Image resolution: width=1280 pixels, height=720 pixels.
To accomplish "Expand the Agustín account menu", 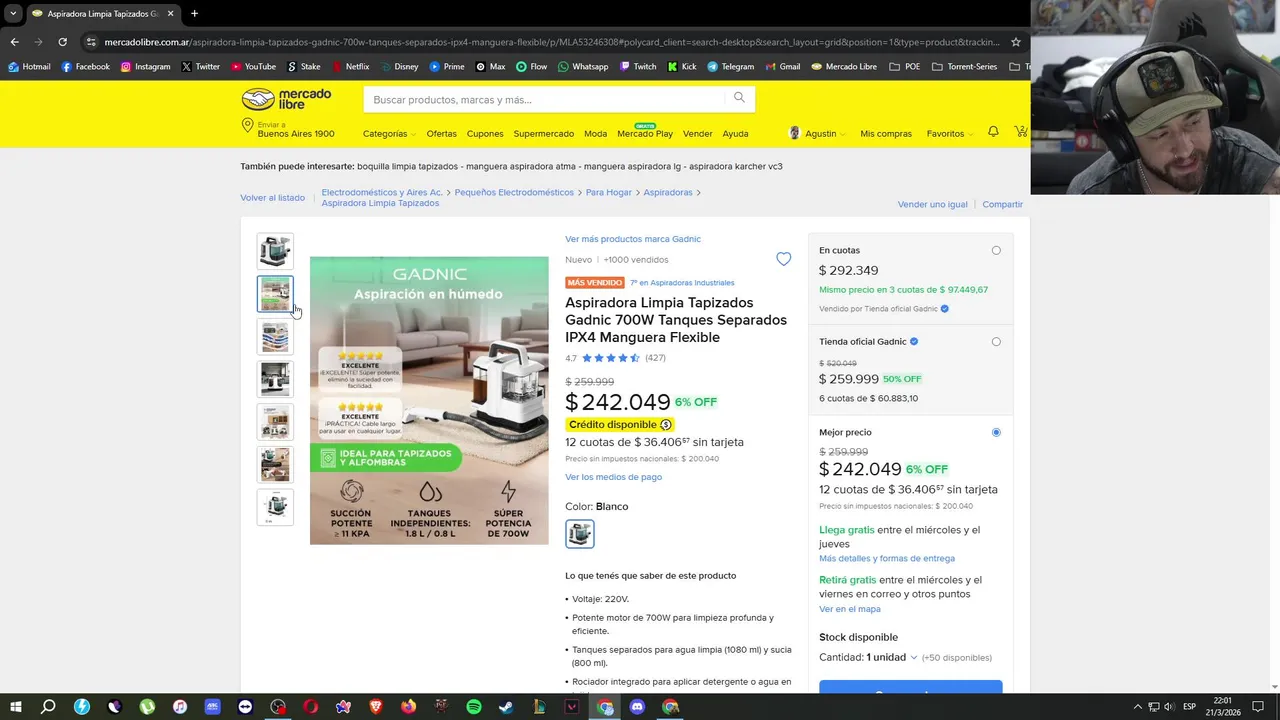I will pyautogui.click(x=817, y=133).
